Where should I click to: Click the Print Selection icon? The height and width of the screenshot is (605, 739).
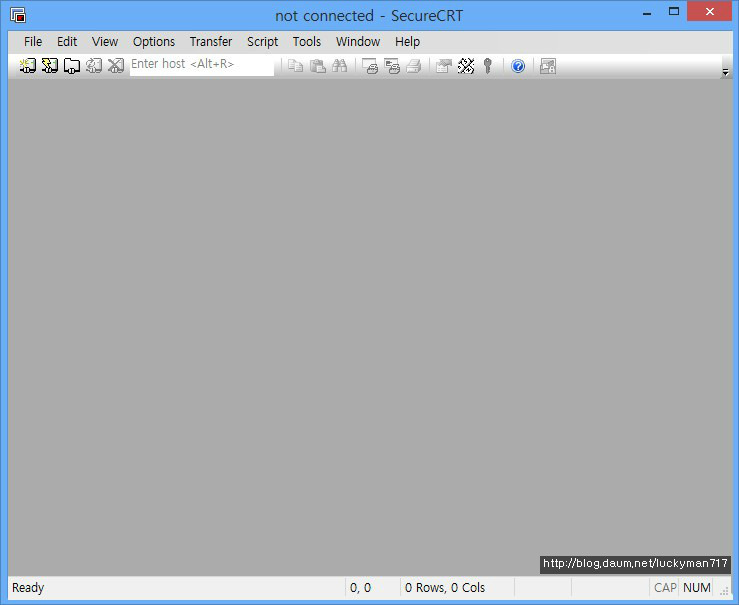392,66
